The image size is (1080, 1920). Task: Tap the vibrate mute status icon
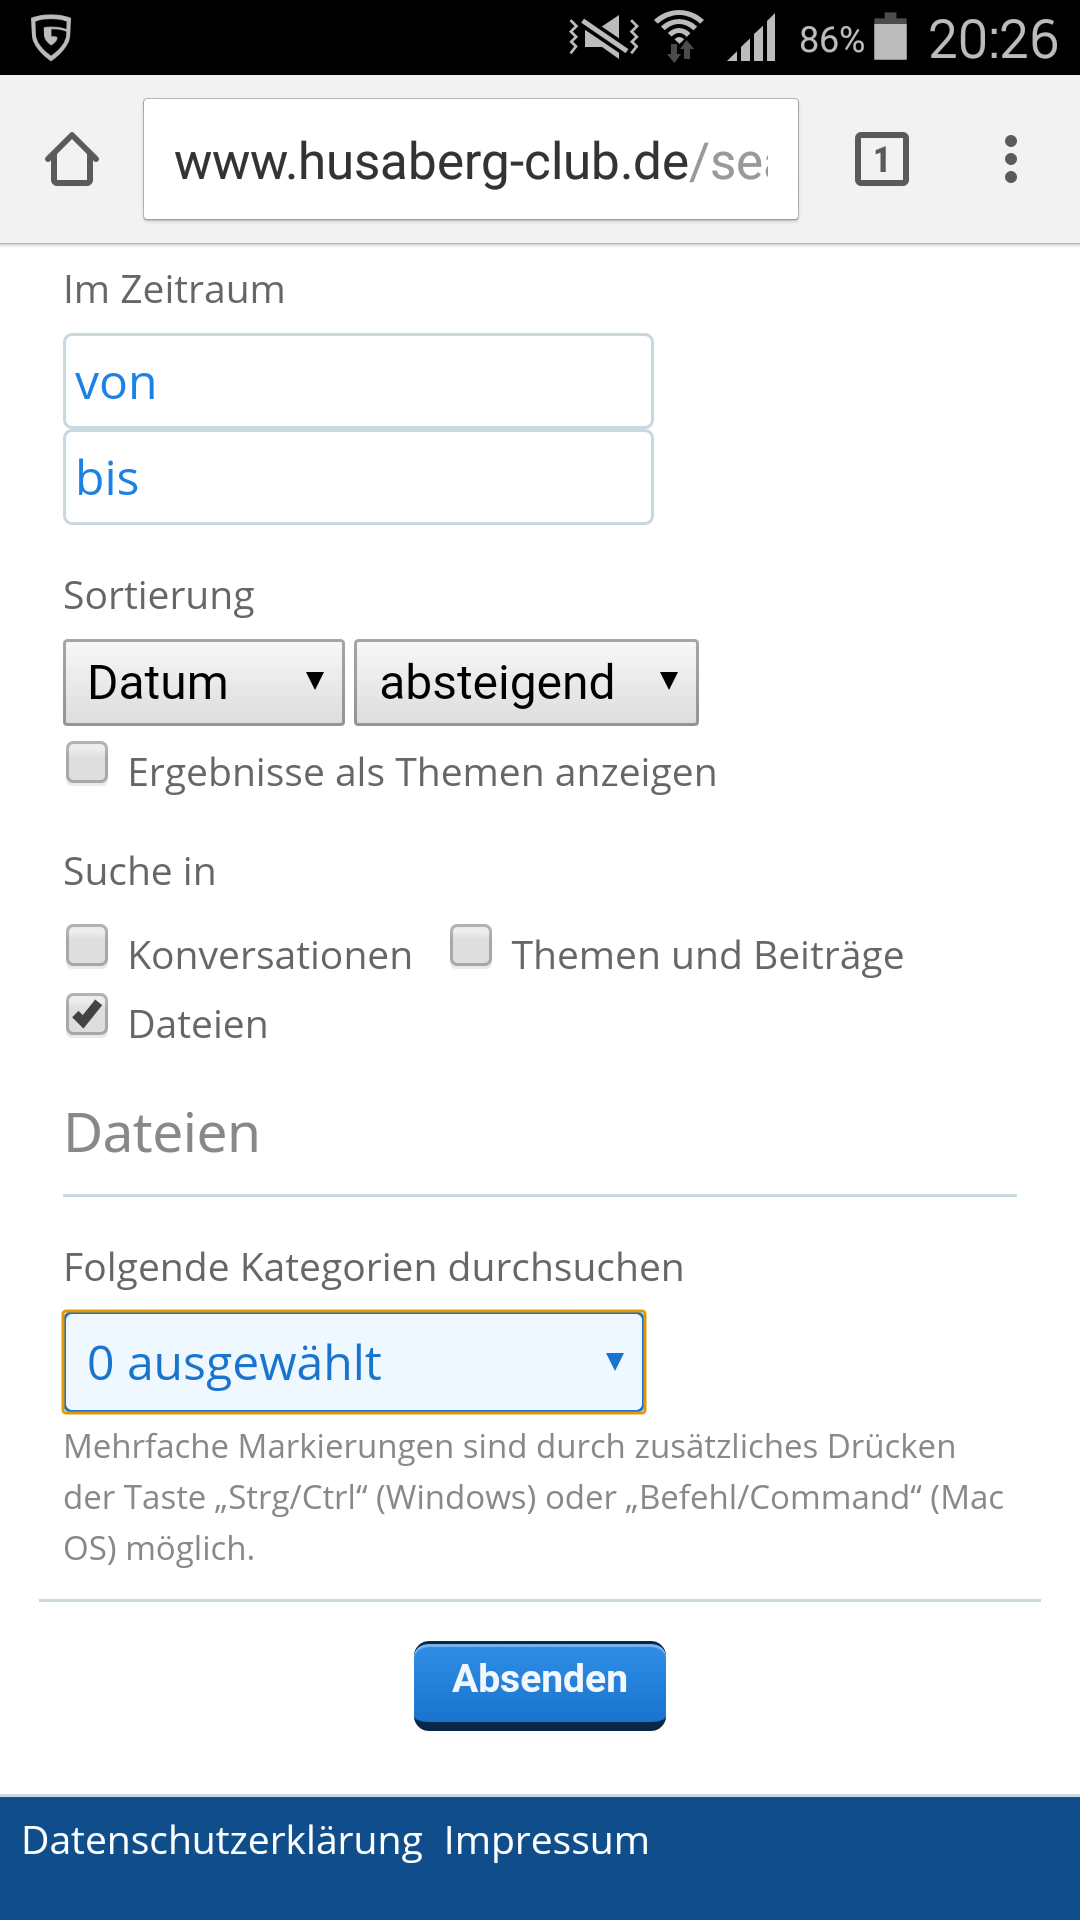point(604,38)
